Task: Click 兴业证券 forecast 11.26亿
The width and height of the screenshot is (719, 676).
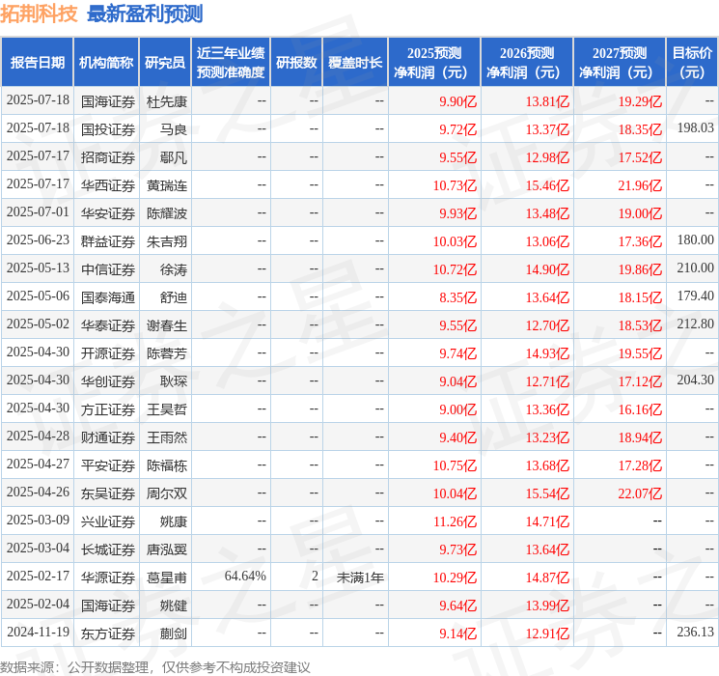Action: tap(455, 522)
